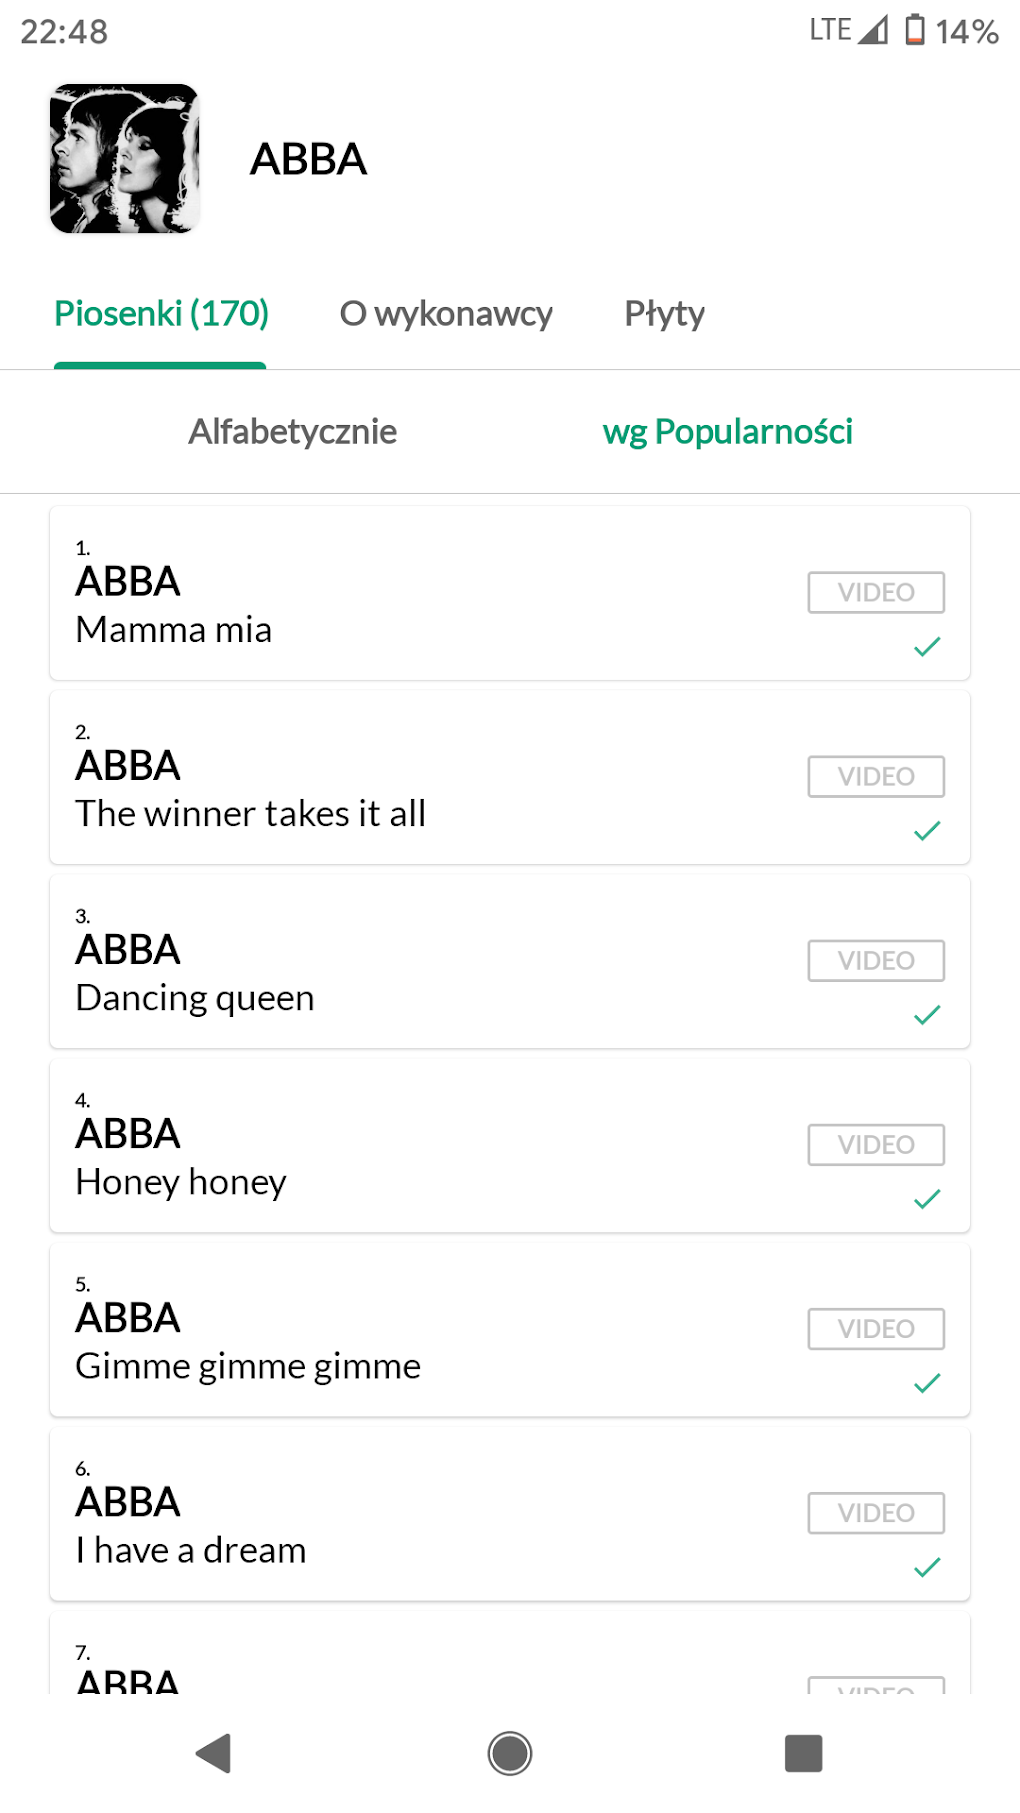Sort songs with Alfabetycznie option

click(293, 432)
